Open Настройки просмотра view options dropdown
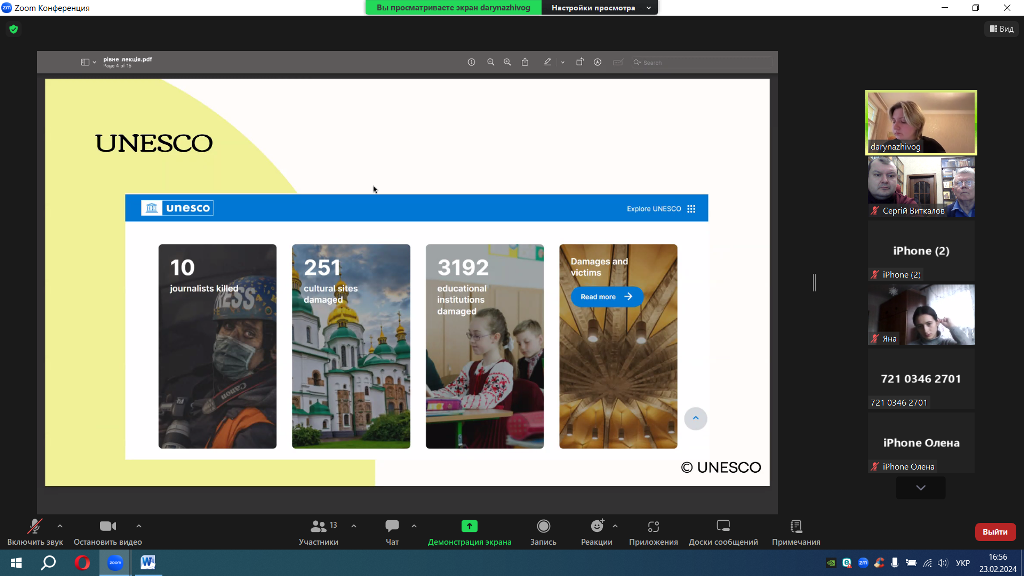The width and height of the screenshot is (1024, 576). 600,8
